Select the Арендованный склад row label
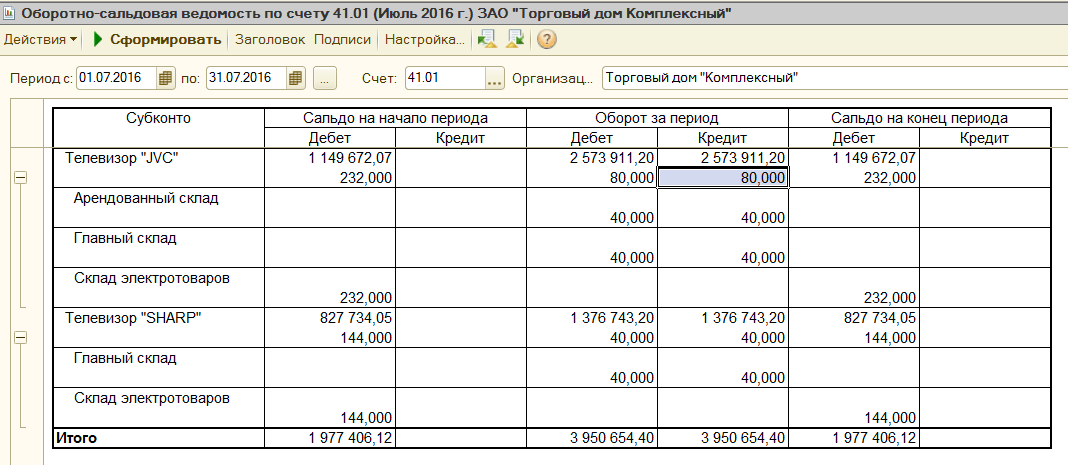Viewport: 1068px width, 465px height. [x=146, y=198]
